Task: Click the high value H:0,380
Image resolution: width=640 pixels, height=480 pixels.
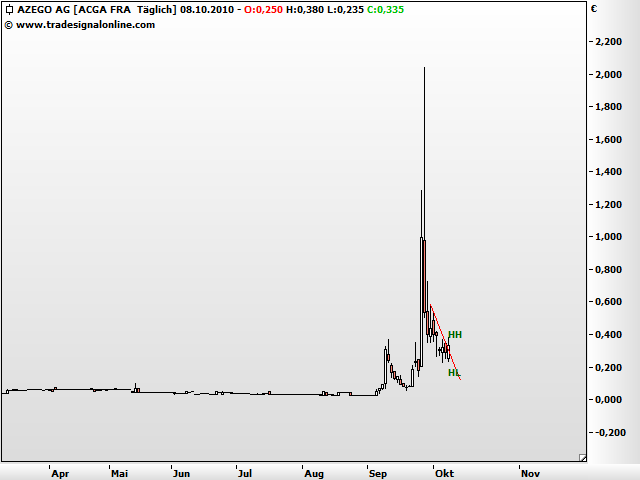Action: 305,9
